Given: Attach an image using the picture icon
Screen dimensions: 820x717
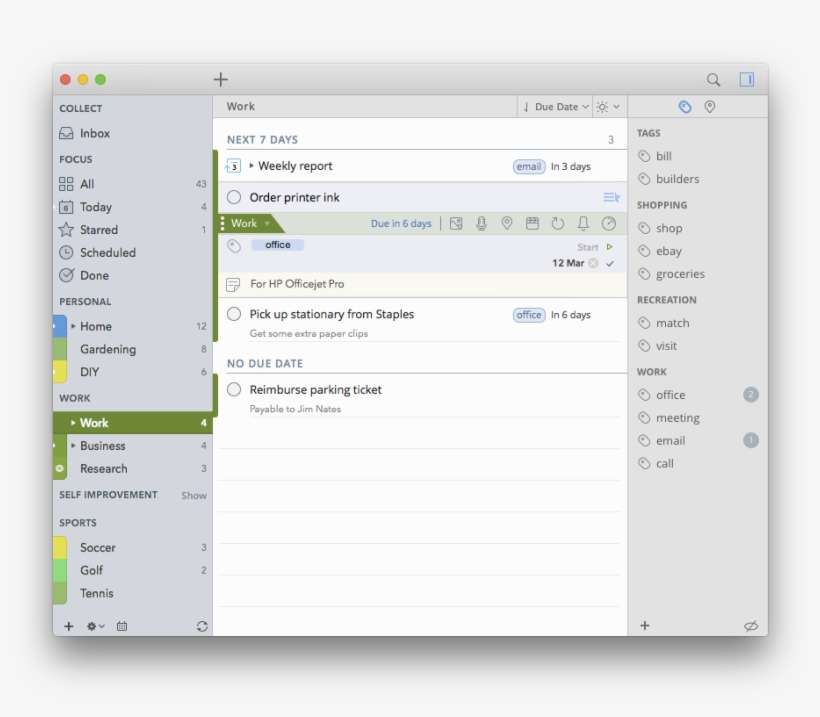Looking at the screenshot, I should (456, 224).
